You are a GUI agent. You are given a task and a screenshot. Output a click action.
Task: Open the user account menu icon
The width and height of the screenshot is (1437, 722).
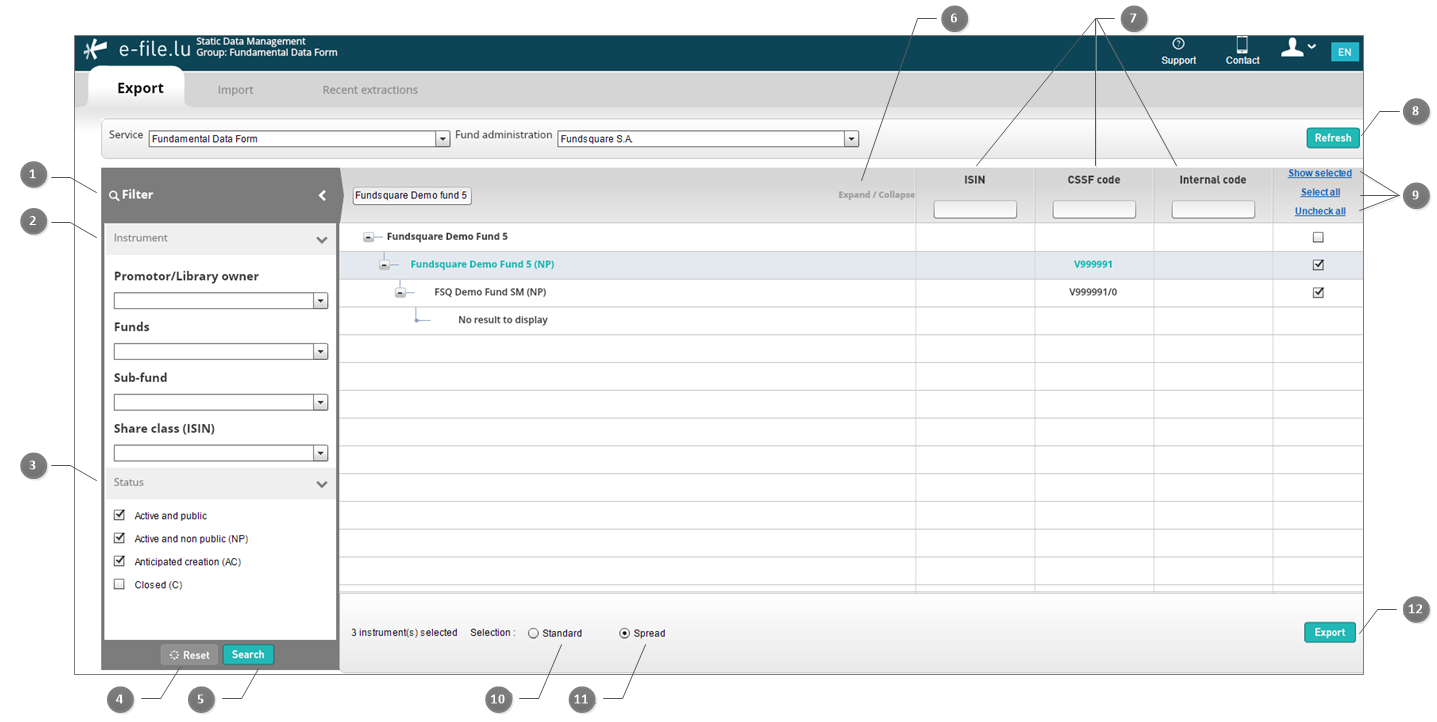click(1298, 47)
